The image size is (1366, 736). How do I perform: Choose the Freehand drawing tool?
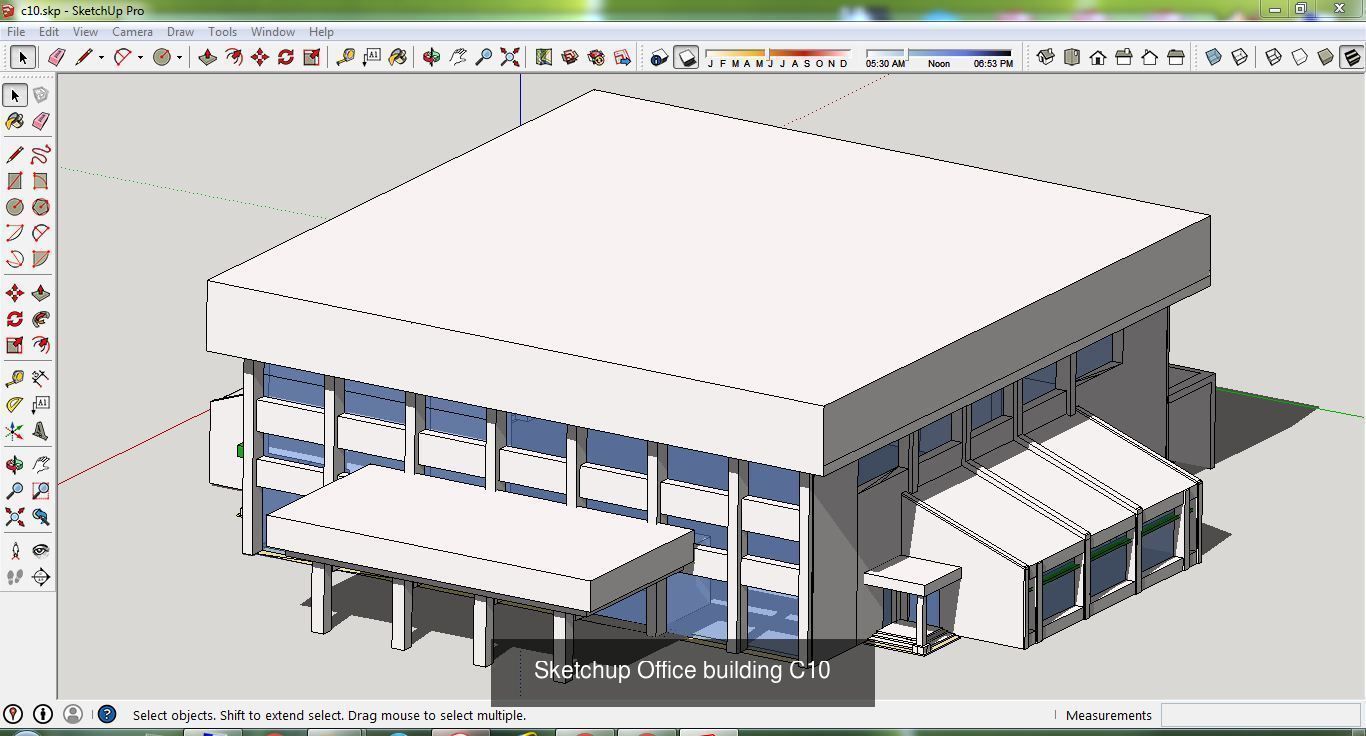click(41, 155)
